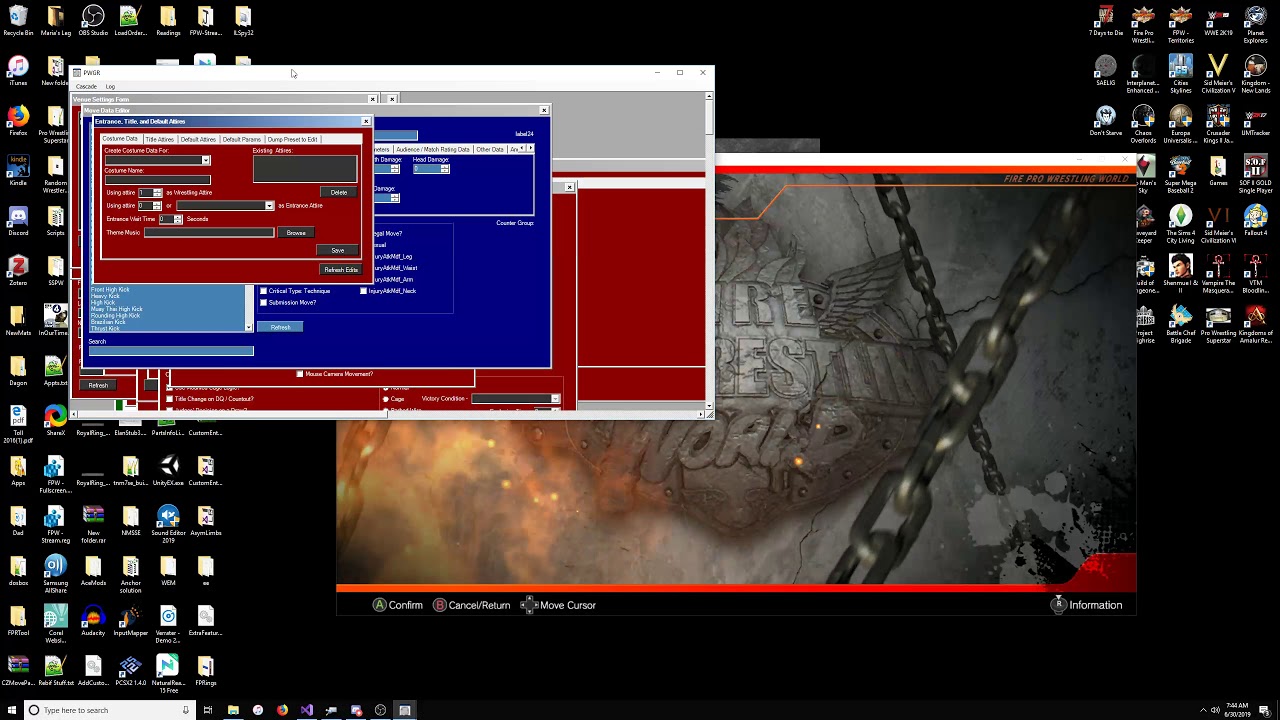The width and height of the screenshot is (1280, 720).
Task: Select the Zotero desktop icon
Action: tap(18, 271)
